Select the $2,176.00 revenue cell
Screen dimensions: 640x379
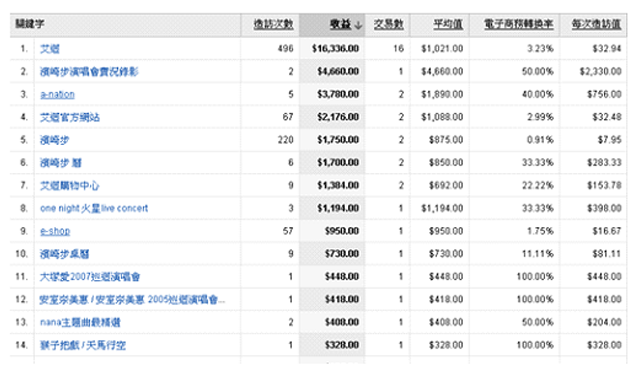pyautogui.click(x=338, y=117)
